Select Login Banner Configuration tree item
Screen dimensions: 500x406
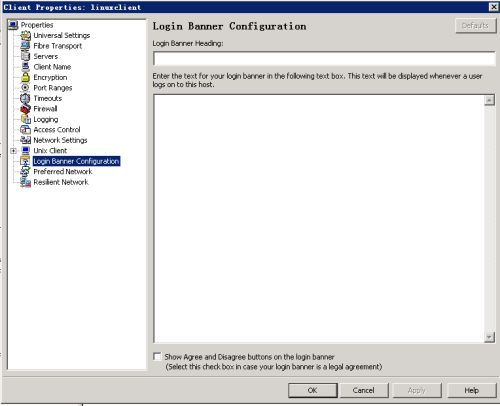coord(76,161)
